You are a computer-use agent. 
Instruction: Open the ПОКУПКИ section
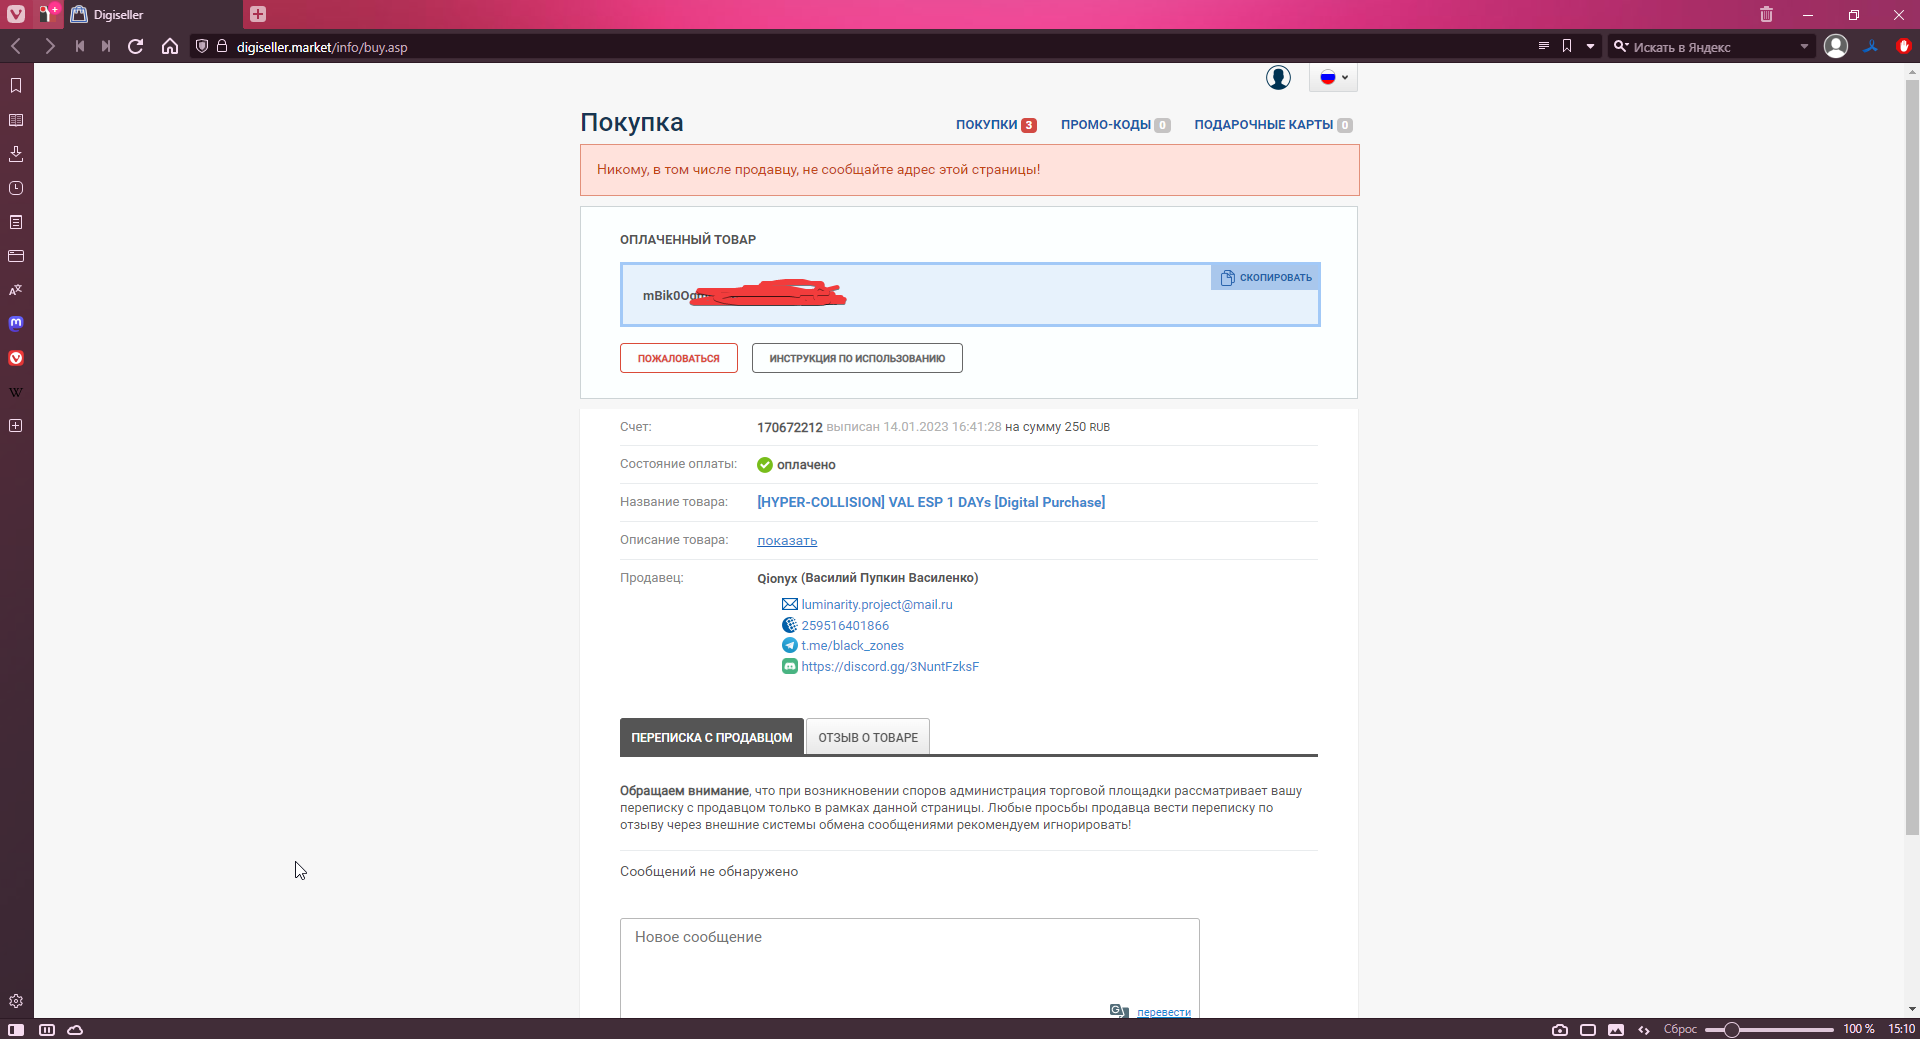click(996, 125)
